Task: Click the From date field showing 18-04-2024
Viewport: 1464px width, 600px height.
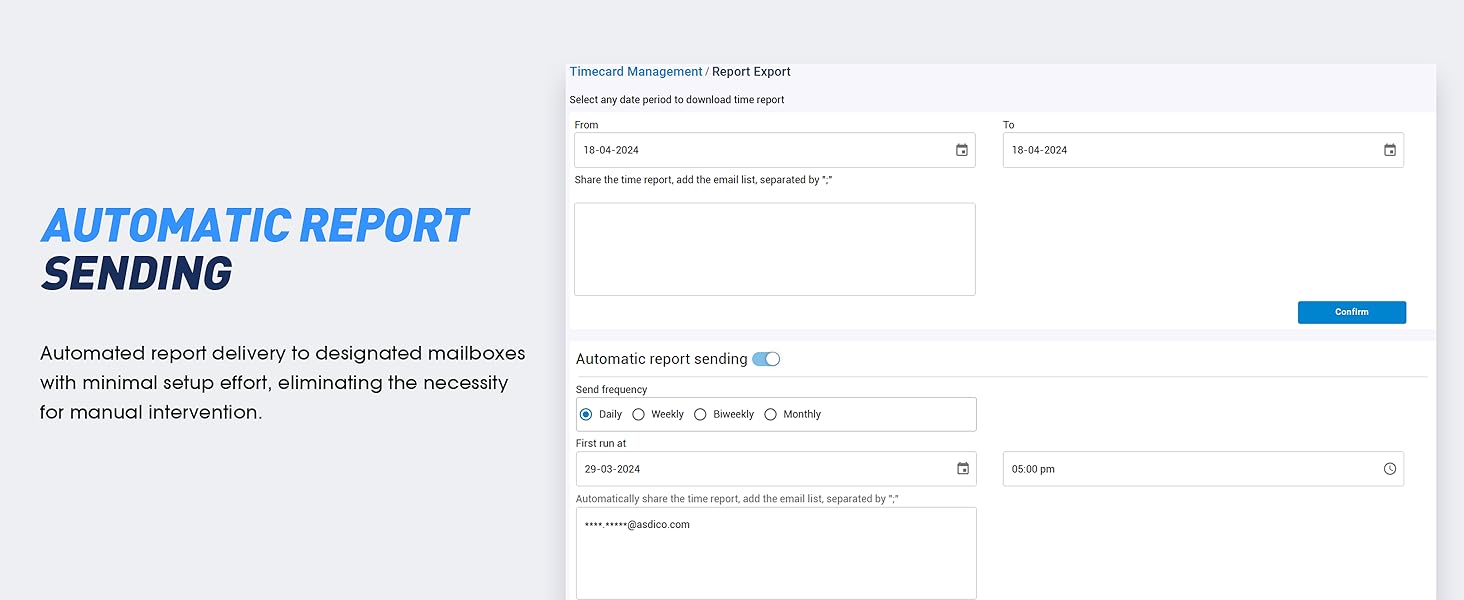Action: tap(760, 150)
